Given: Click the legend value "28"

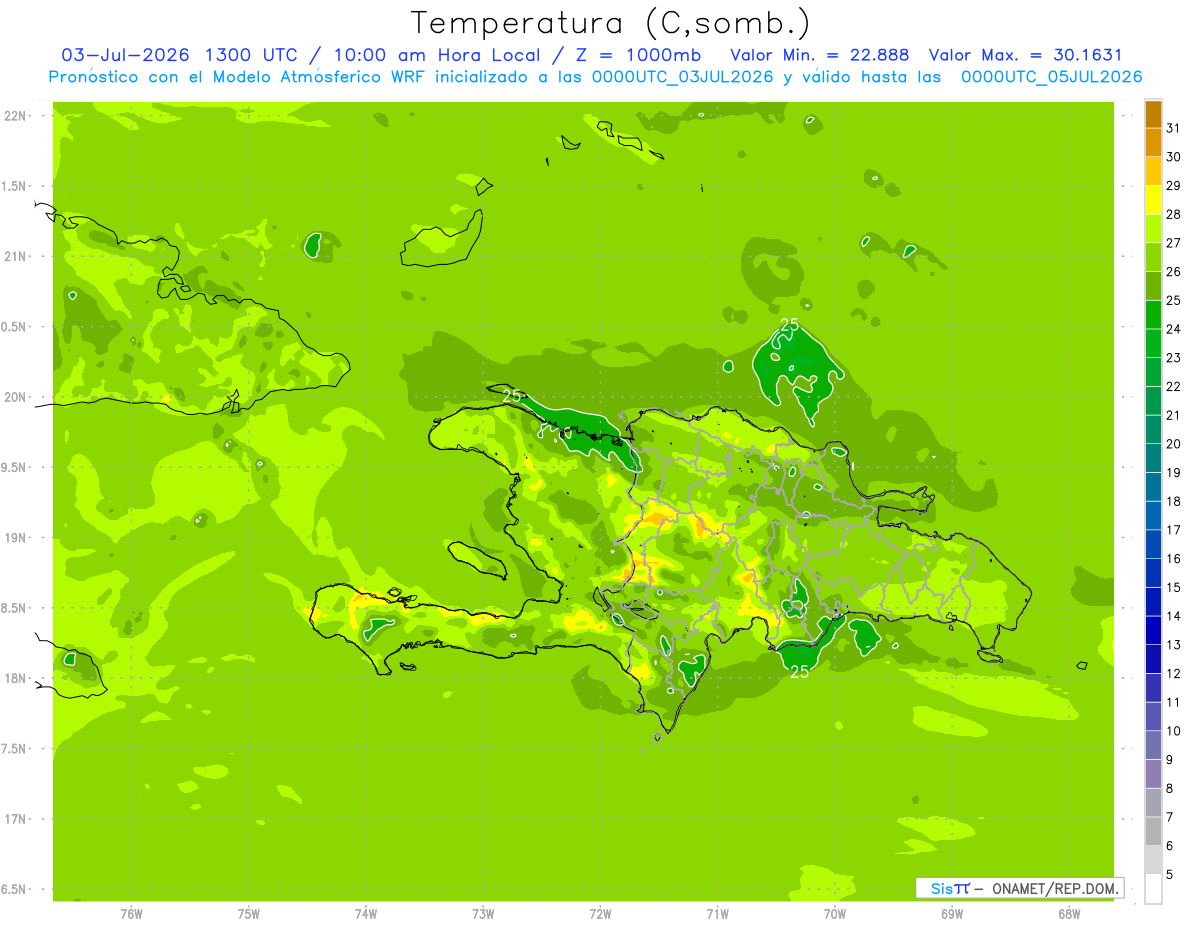Looking at the screenshot, I should (1173, 214).
